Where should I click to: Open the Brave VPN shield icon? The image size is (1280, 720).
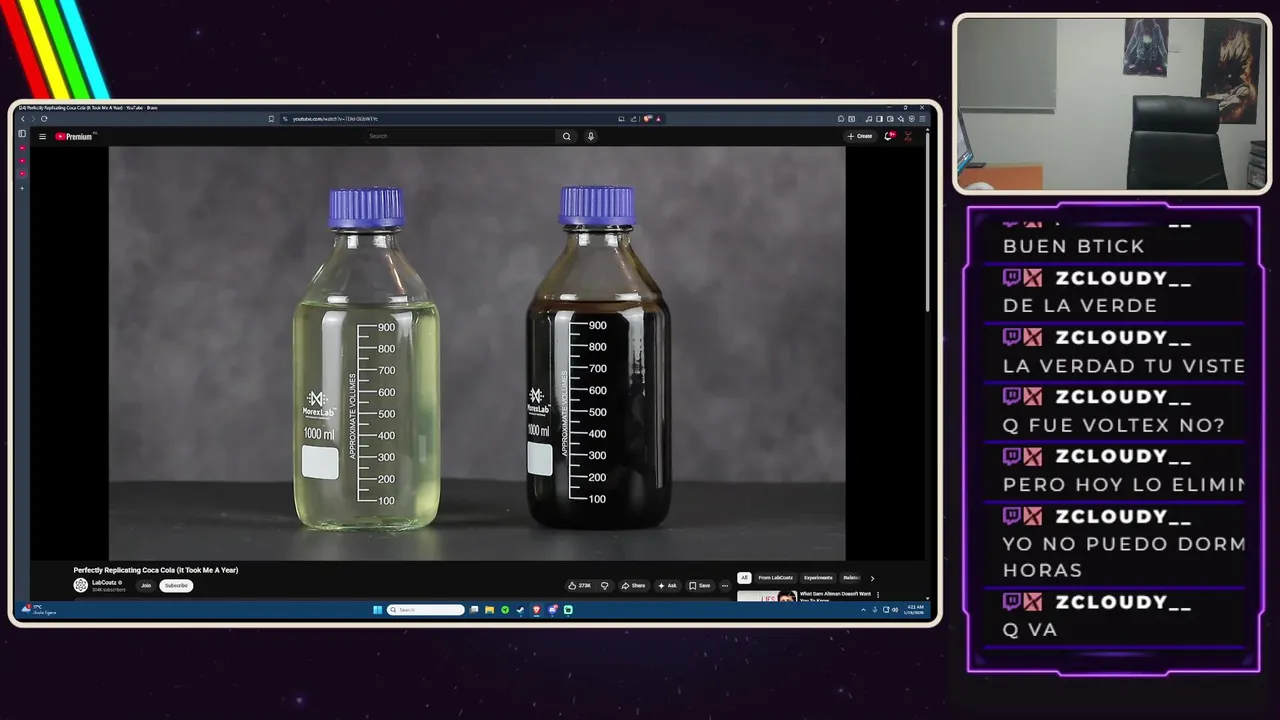tap(911, 119)
